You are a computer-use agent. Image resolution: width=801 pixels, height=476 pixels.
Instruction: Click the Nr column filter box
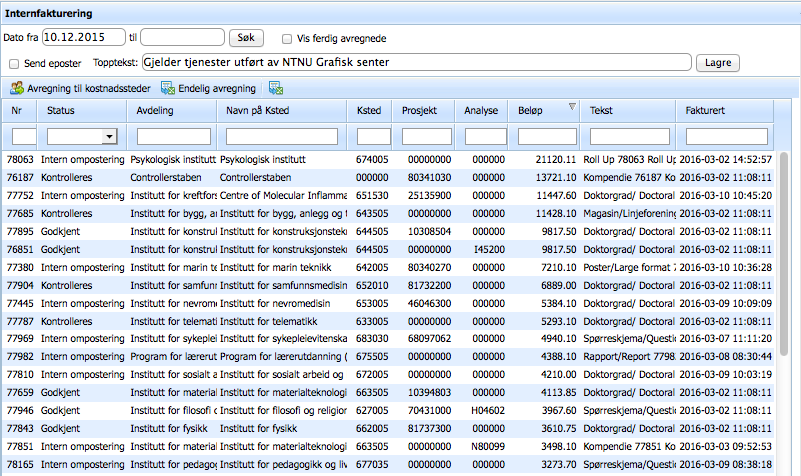point(24,136)
